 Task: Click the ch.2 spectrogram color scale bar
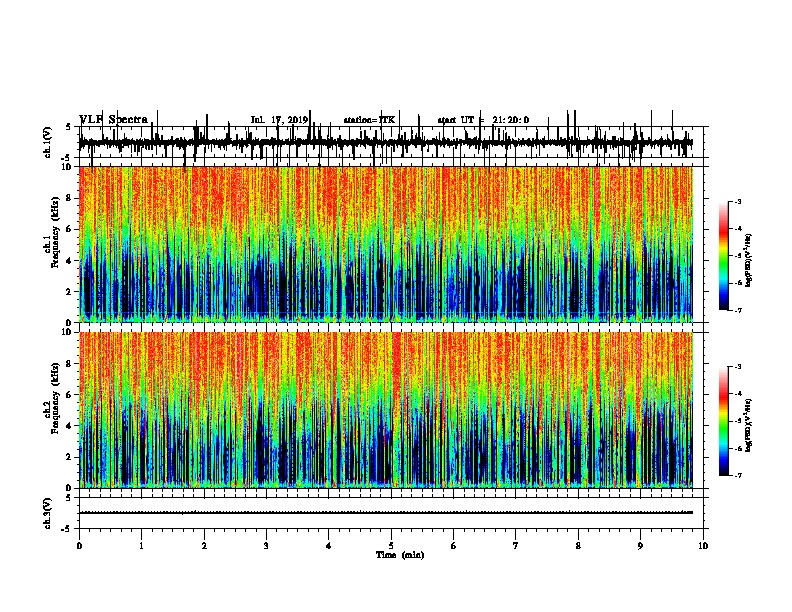pyautogui.click(x=724, y=421)
